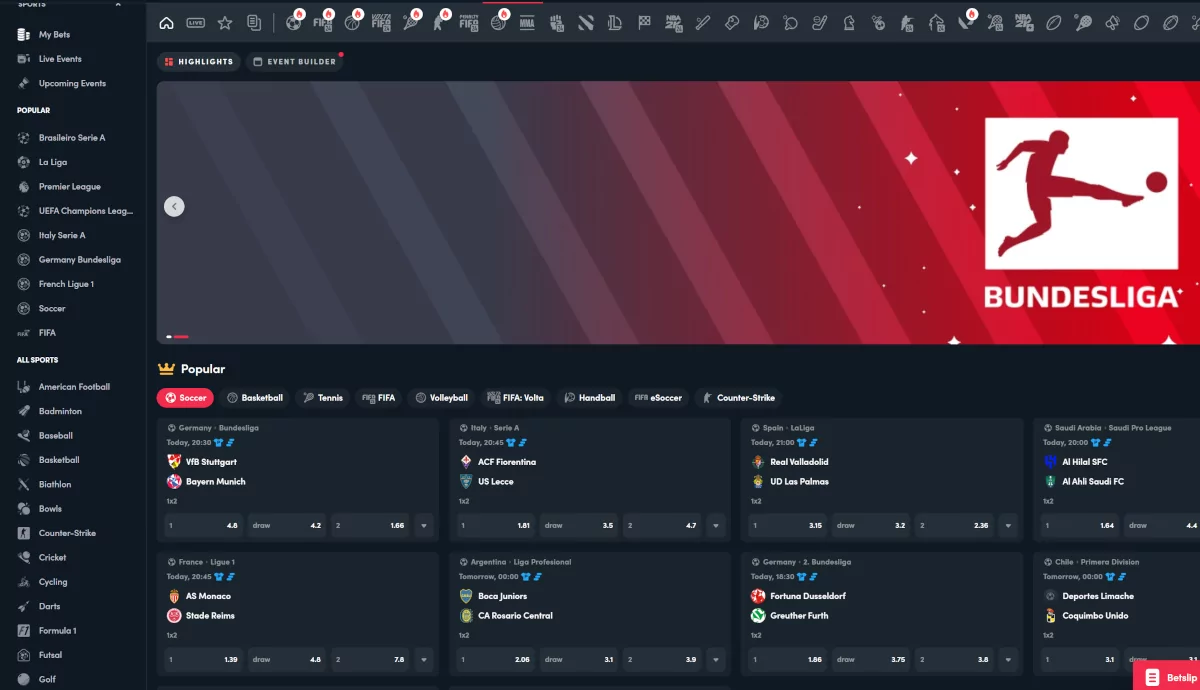Switch to the Event Builder tab
Viewport: 1200px width, 690px height.
(294, 62)
